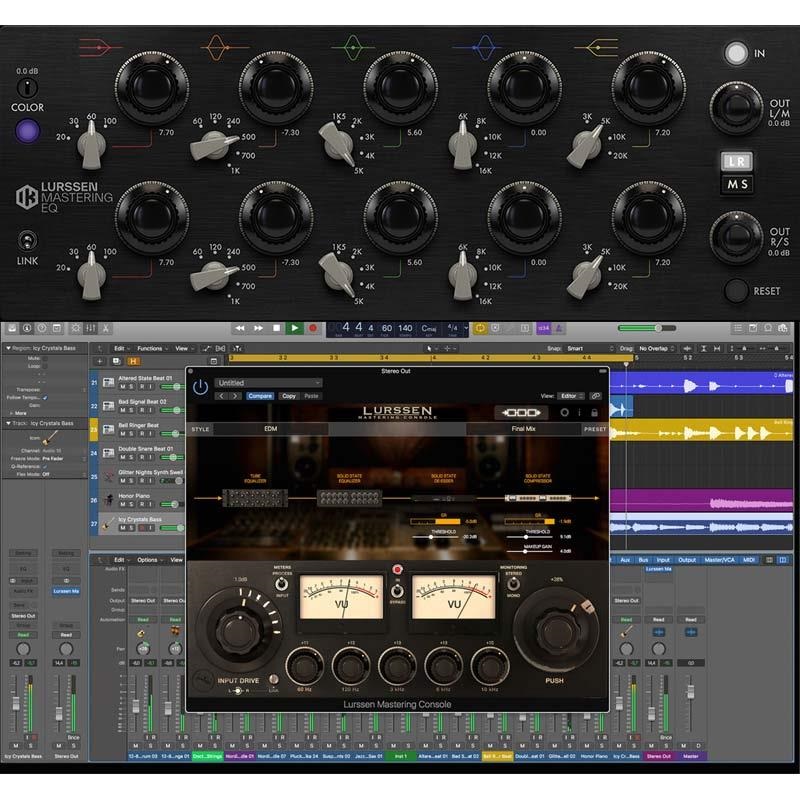Image resolution: width=800 pixels, height=800 pixels.
Task: Click the Stop transport button
Action: pos(276,328)
